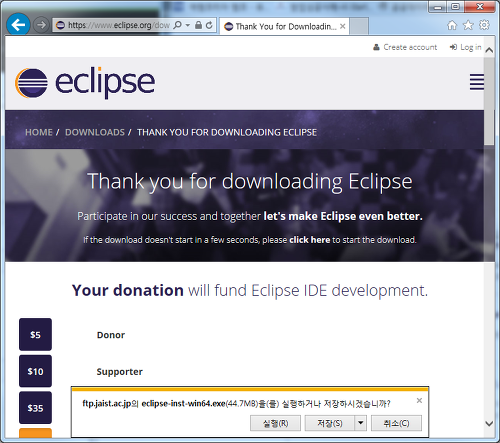Viewport: 500px width, 443px height.
Task: Open Favorites star icon
Action: [468, 25]
